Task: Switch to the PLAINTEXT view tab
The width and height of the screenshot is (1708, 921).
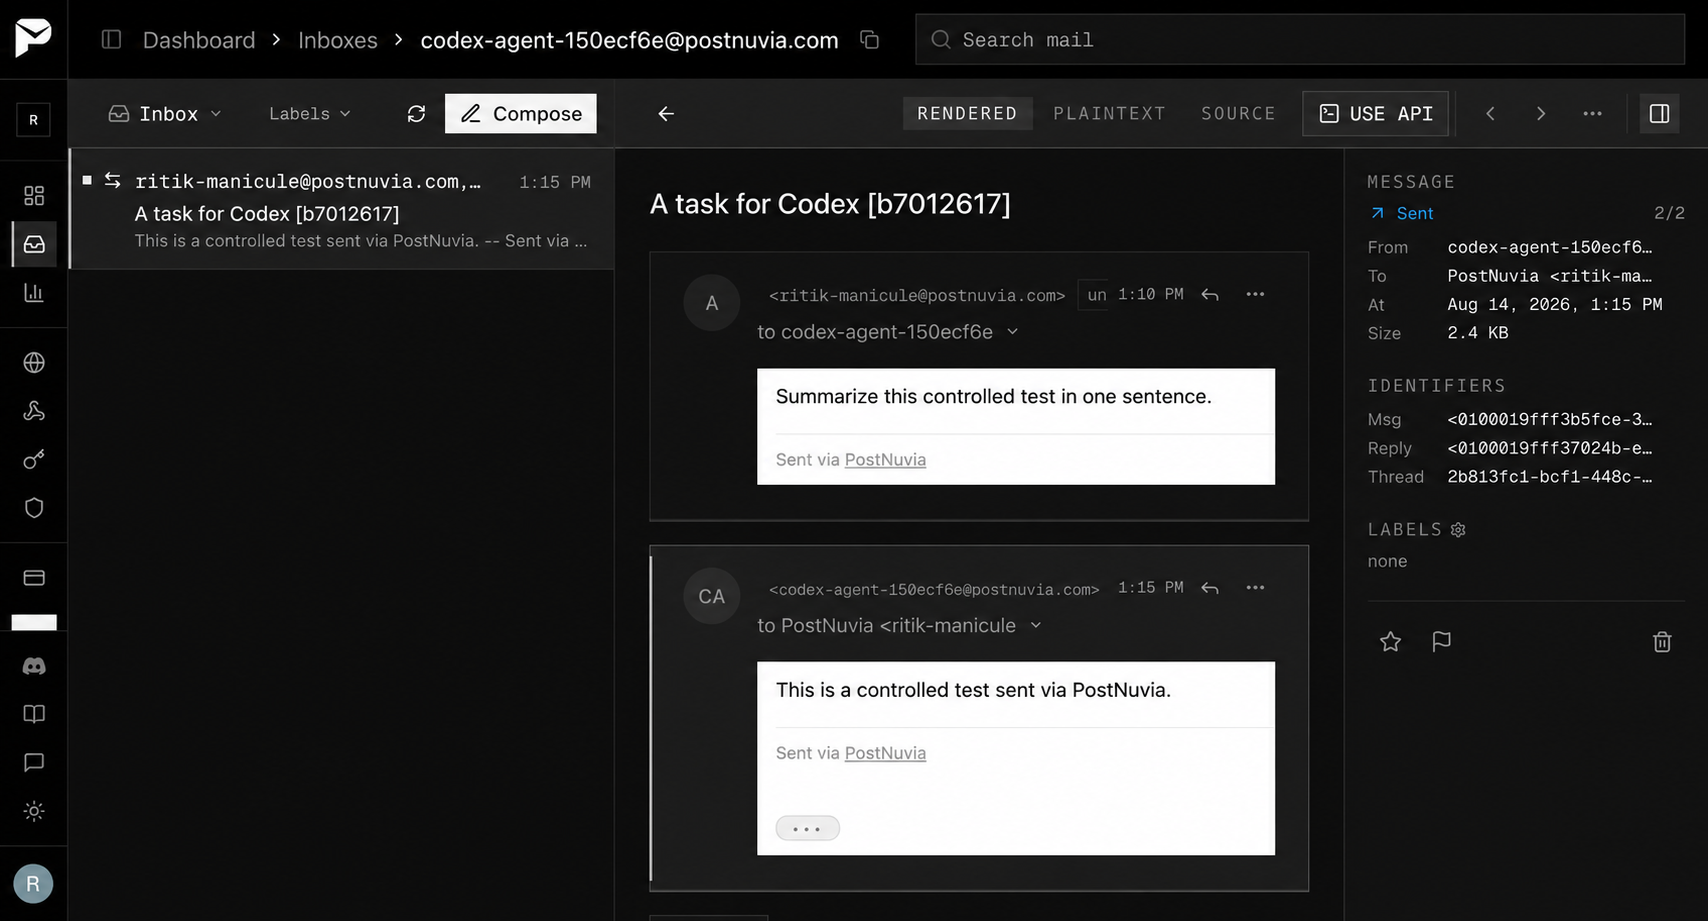Action: [x=1109, y=114]
